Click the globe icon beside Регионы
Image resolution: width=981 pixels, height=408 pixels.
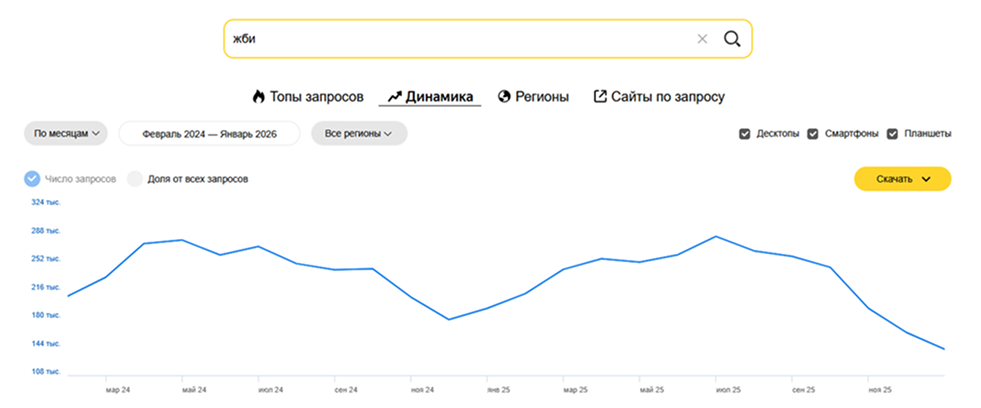coord(504,97)
